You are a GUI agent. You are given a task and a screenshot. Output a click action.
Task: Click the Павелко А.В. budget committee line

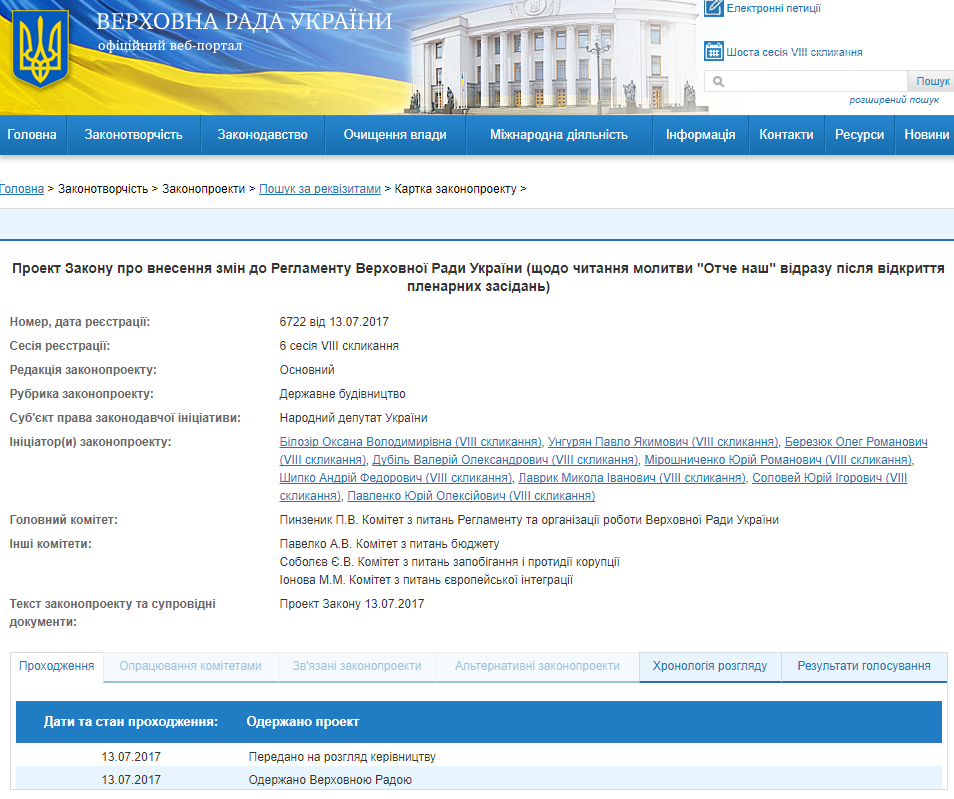(x=389, y=544)
